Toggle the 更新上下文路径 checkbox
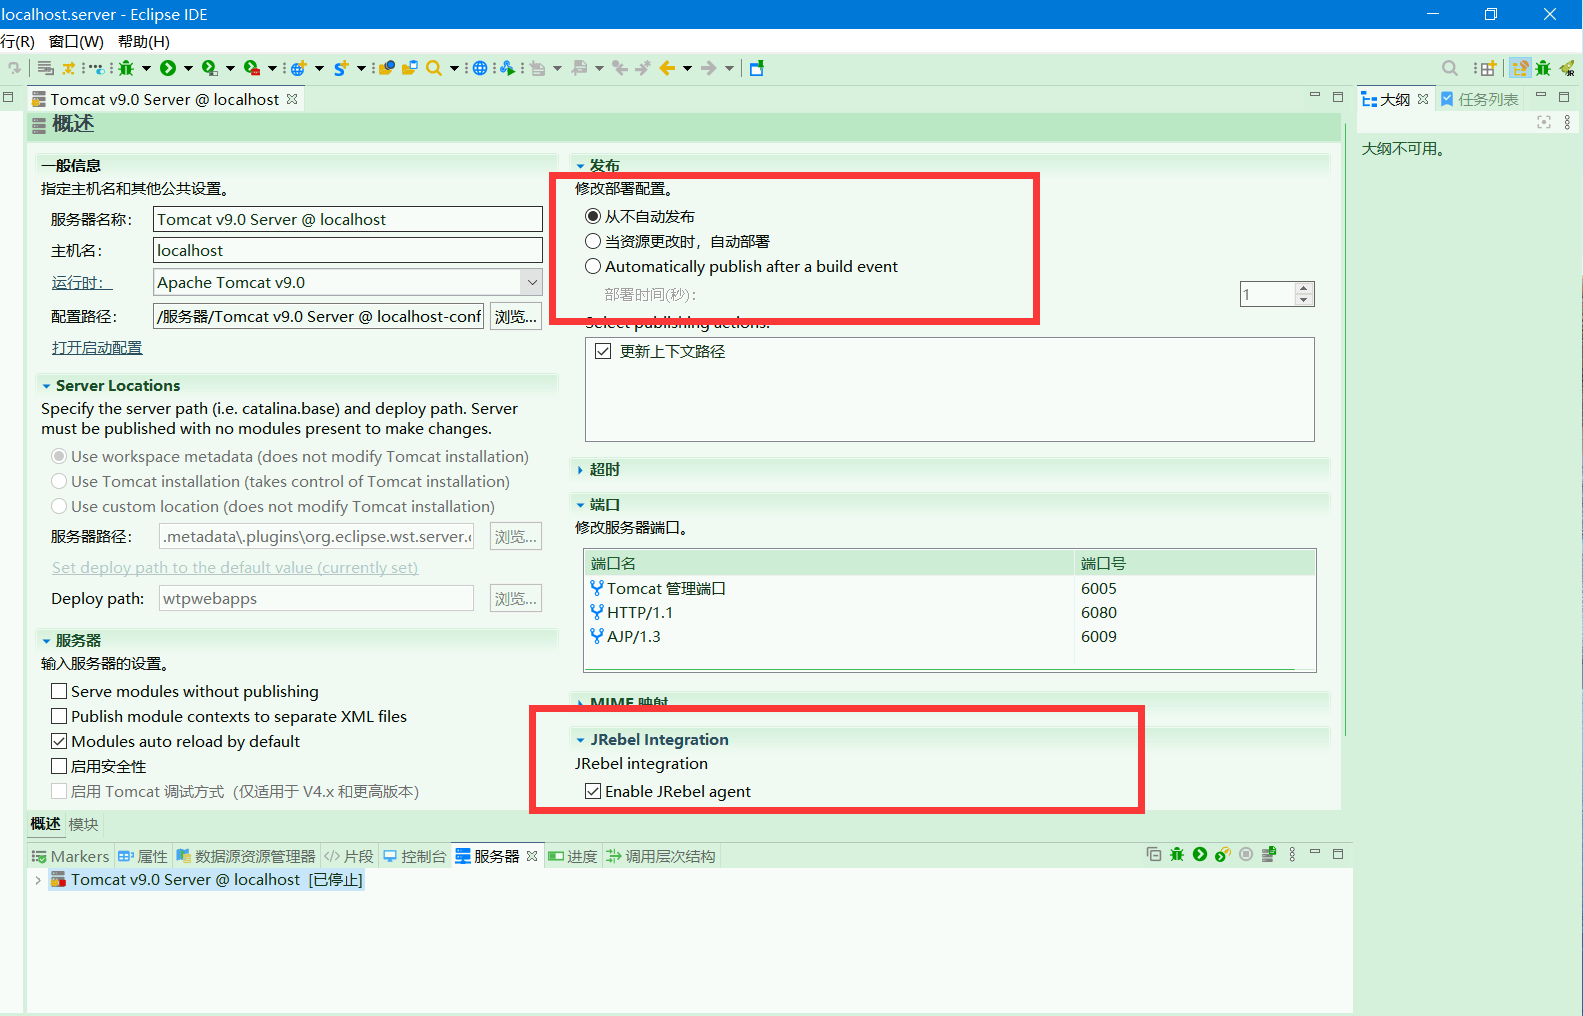This screenshot has width=1583, height=1016. point(603,351)
